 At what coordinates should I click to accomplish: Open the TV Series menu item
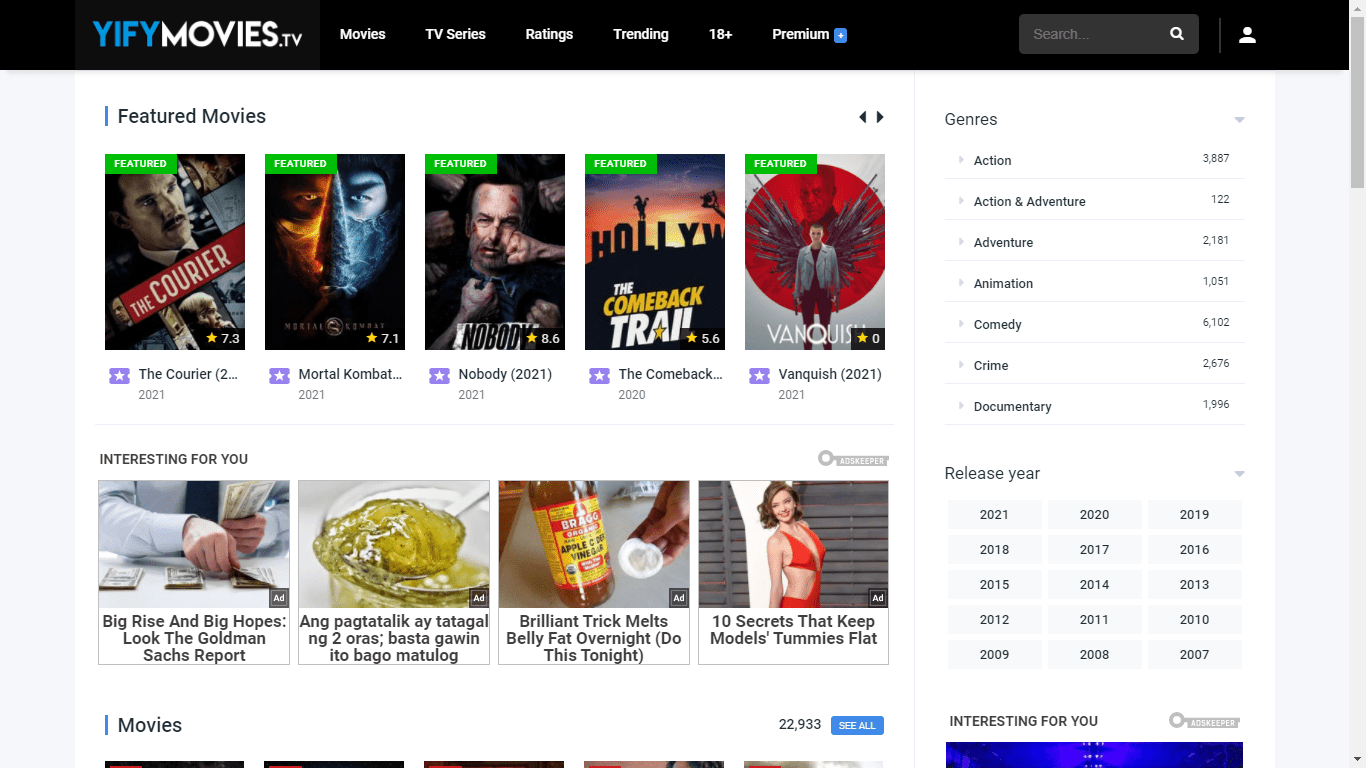[455, 34]
